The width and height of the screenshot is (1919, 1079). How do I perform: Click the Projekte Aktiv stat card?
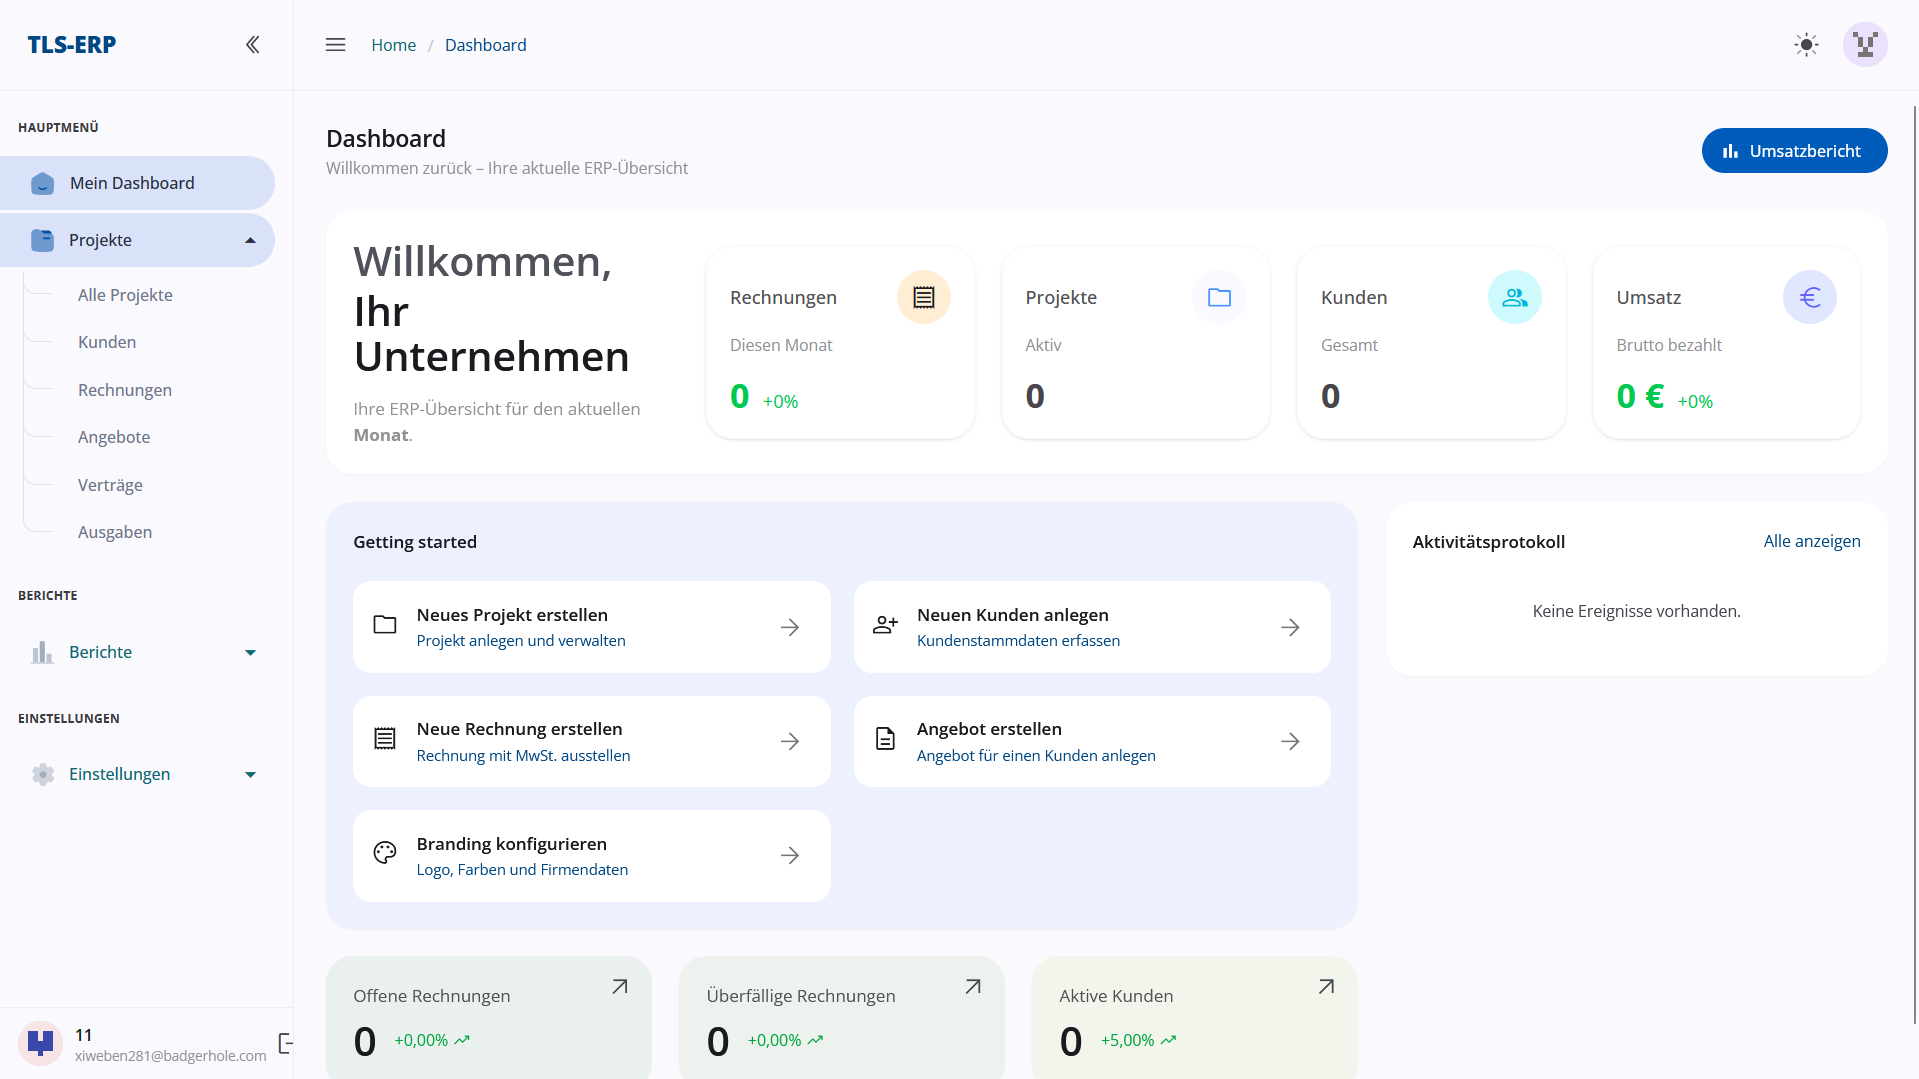pyautogui.click(x=1135, y=343)
